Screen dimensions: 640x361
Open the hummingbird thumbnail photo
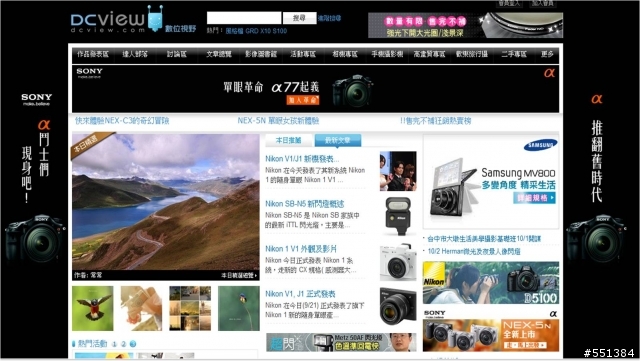click(x=93, y=308)
